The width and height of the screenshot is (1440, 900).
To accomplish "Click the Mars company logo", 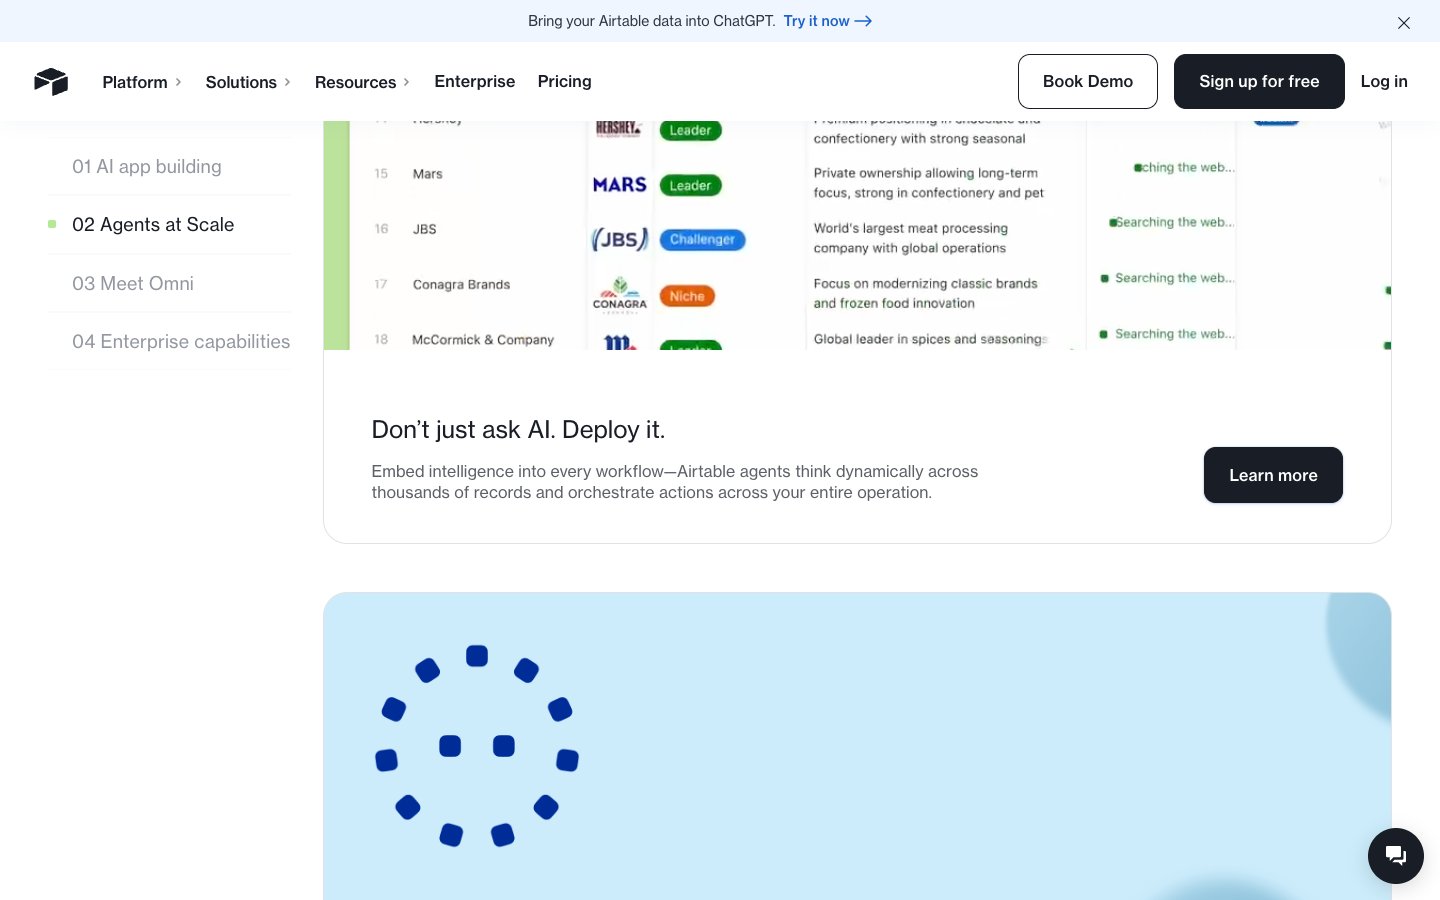I will pos(619,185).
